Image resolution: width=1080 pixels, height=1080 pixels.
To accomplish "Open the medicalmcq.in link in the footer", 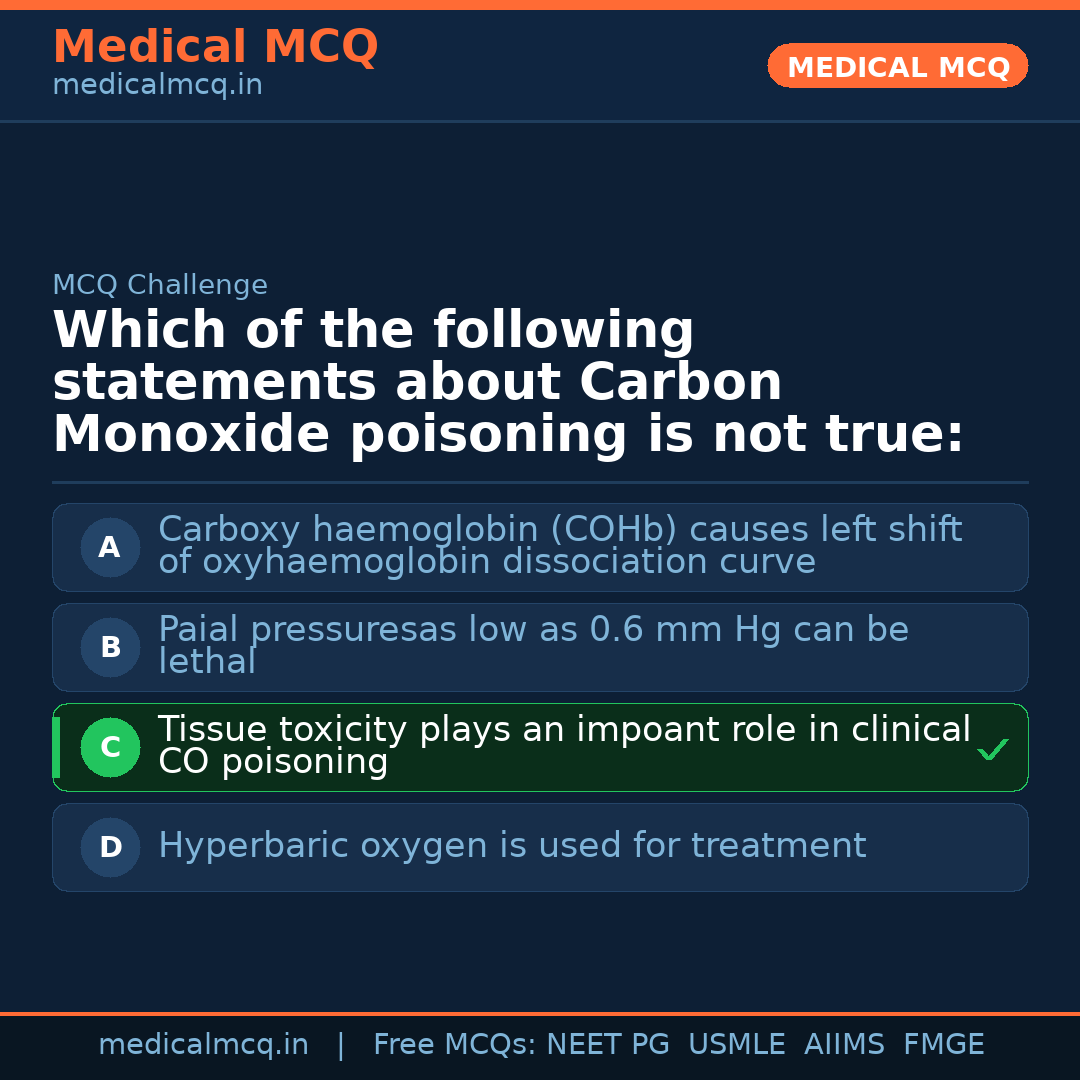I will point(203,1045).
